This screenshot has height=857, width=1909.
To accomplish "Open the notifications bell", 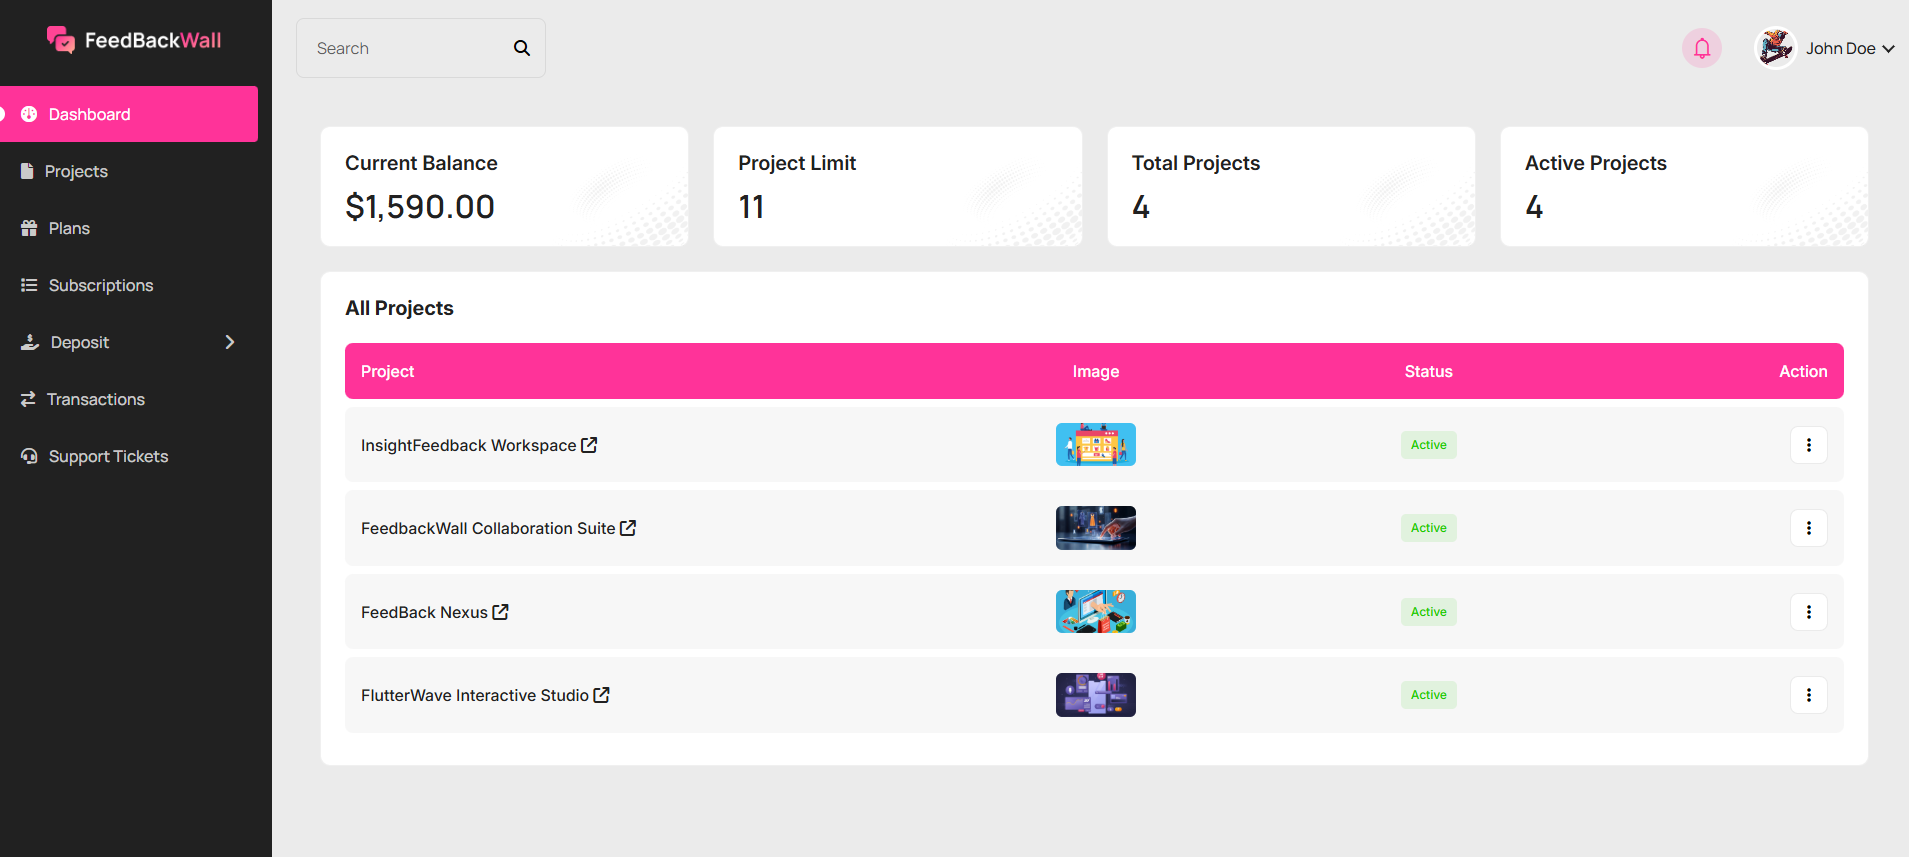I will pyautogui.click(x=1701, y=48).
